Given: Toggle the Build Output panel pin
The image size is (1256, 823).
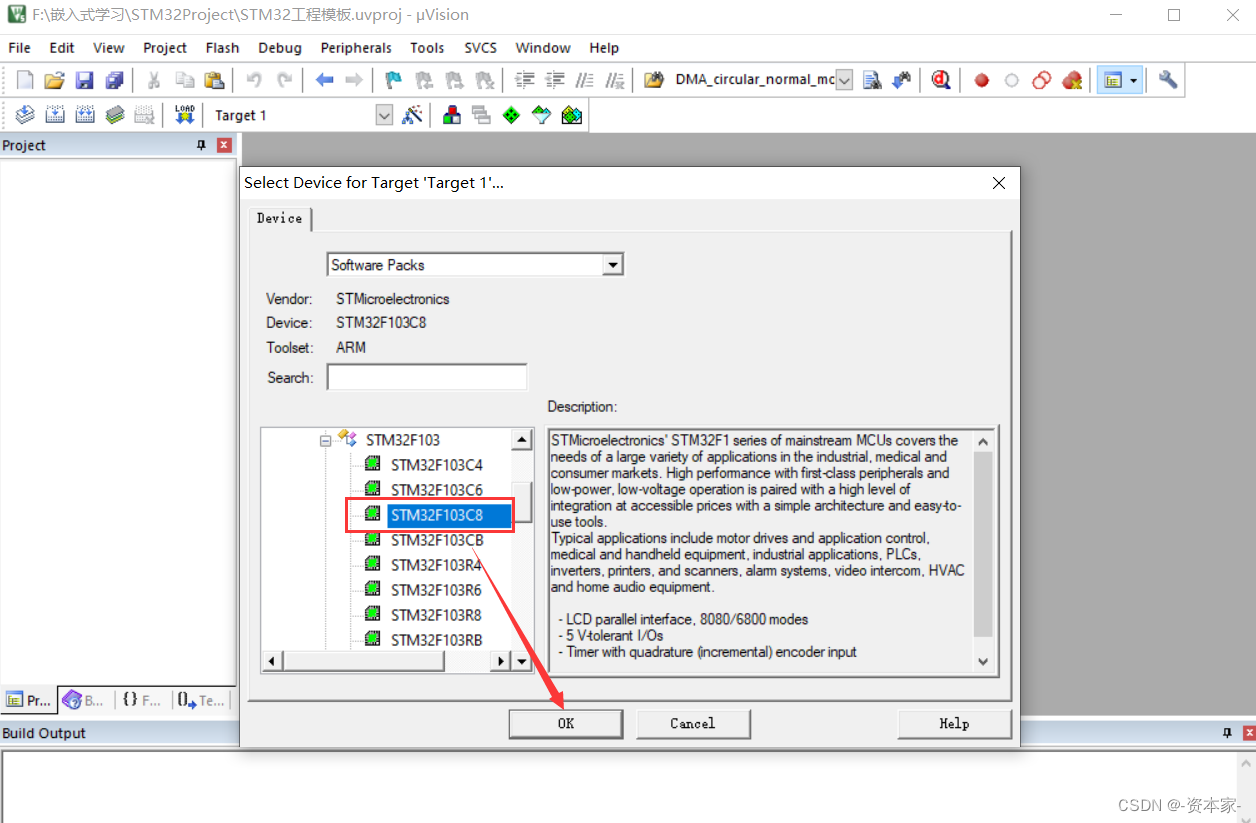Looking at the screenshot, I should coord(1227,733).
